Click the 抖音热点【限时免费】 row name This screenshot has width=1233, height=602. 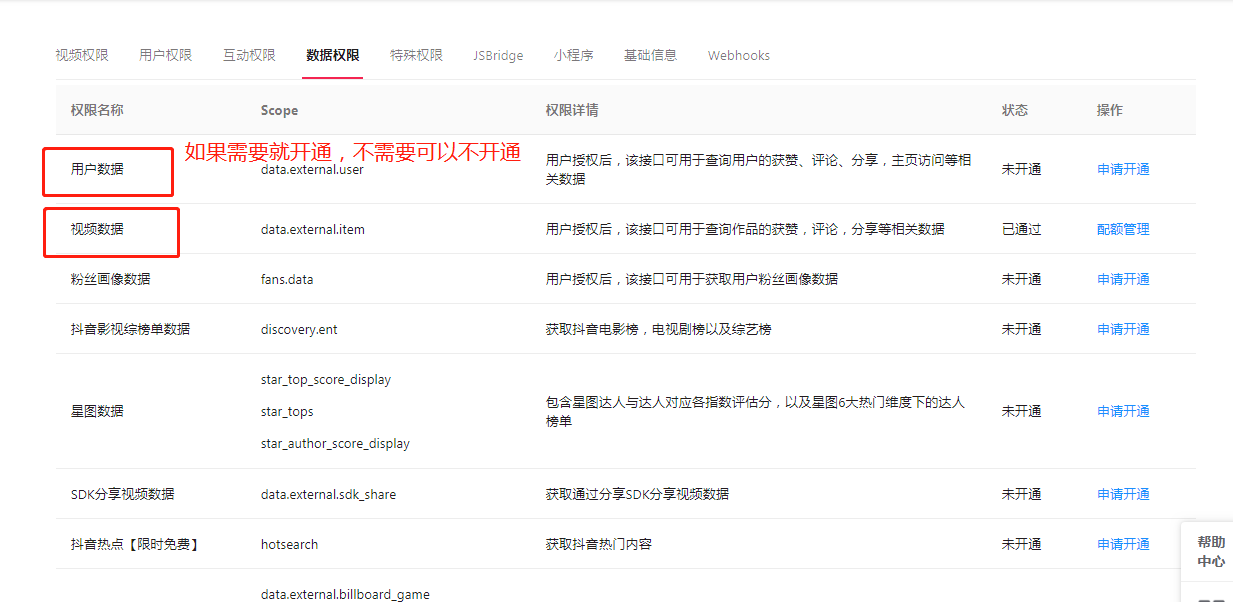click(x=135, y=544)
